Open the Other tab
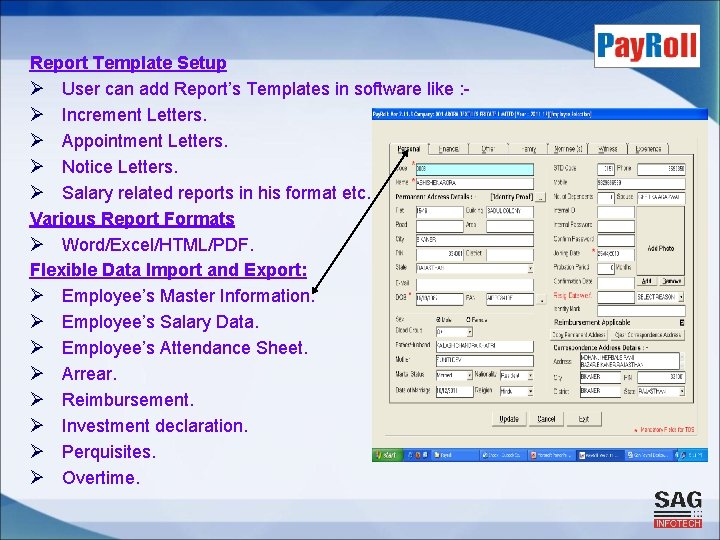Viewport: 720px width, 540px height. point(488,149)
